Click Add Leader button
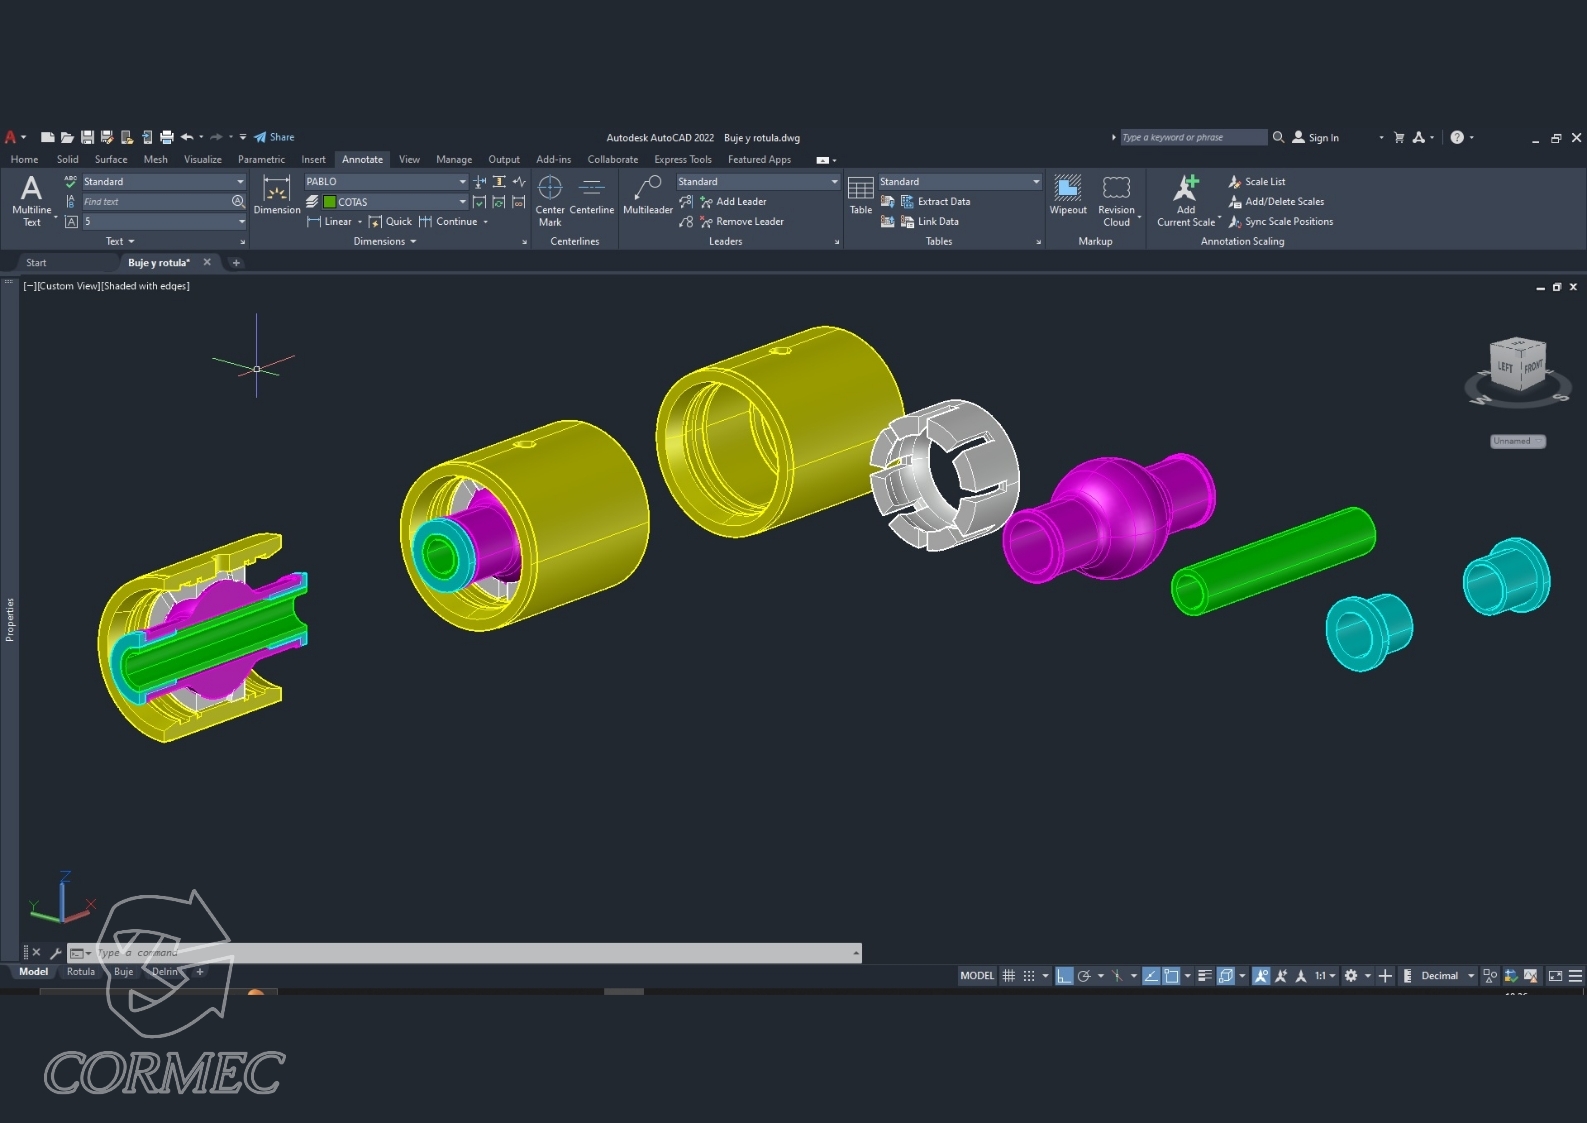The height and width of the screenshot is (1123, 1587). [740, 202]
